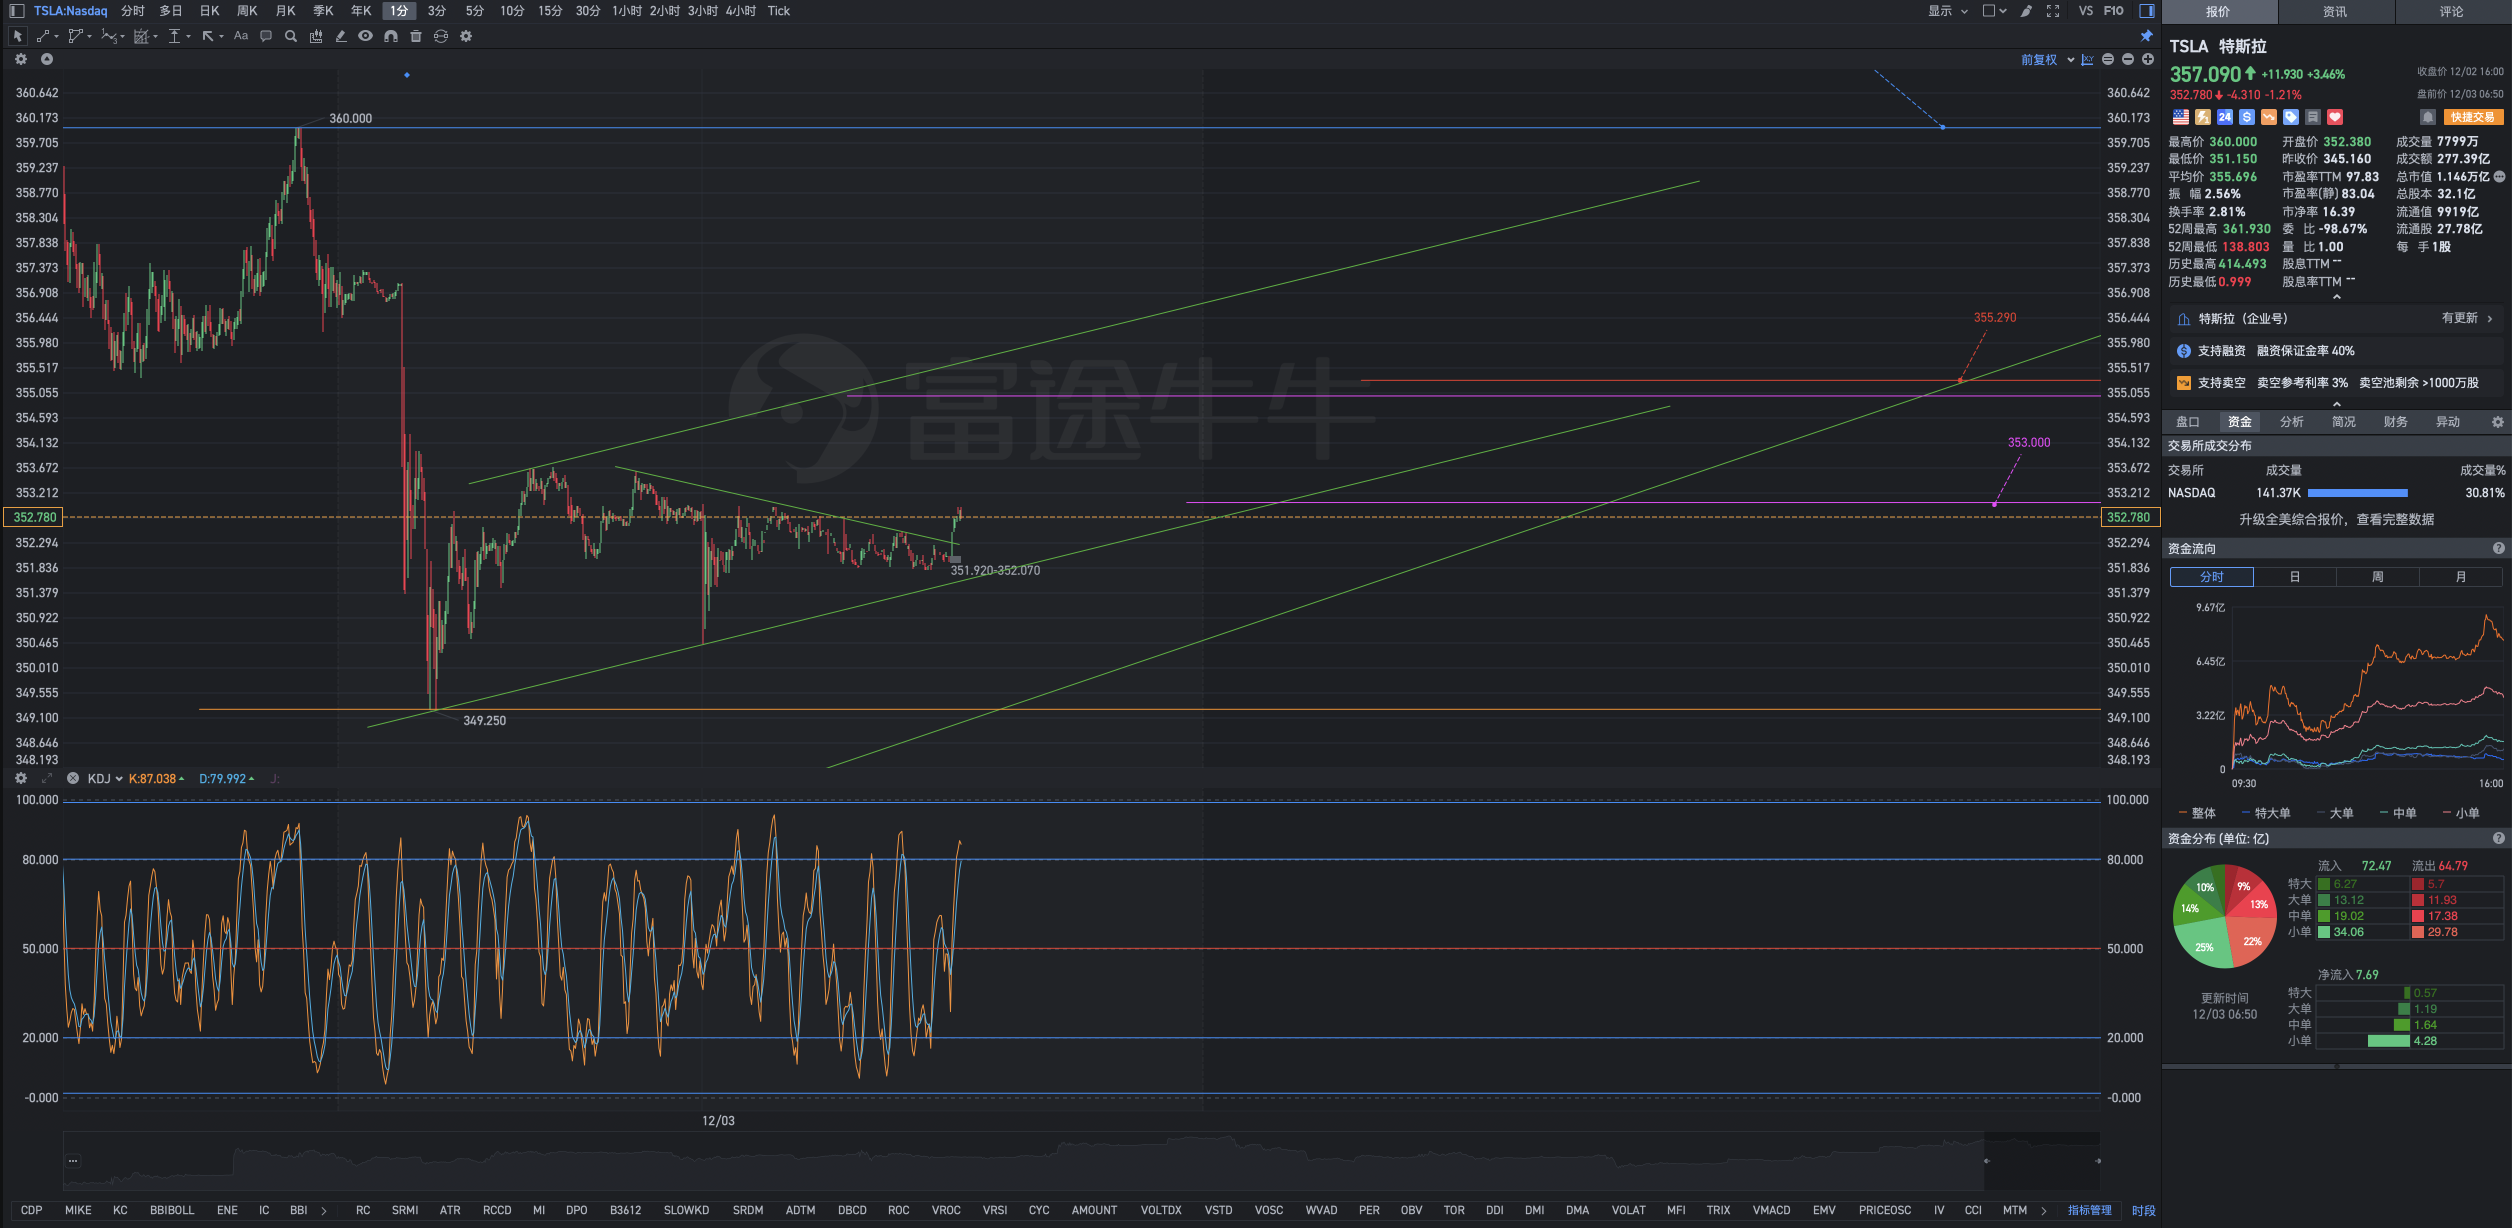Toggle drawings visibility with eye icon

click(x=366, y=36)
